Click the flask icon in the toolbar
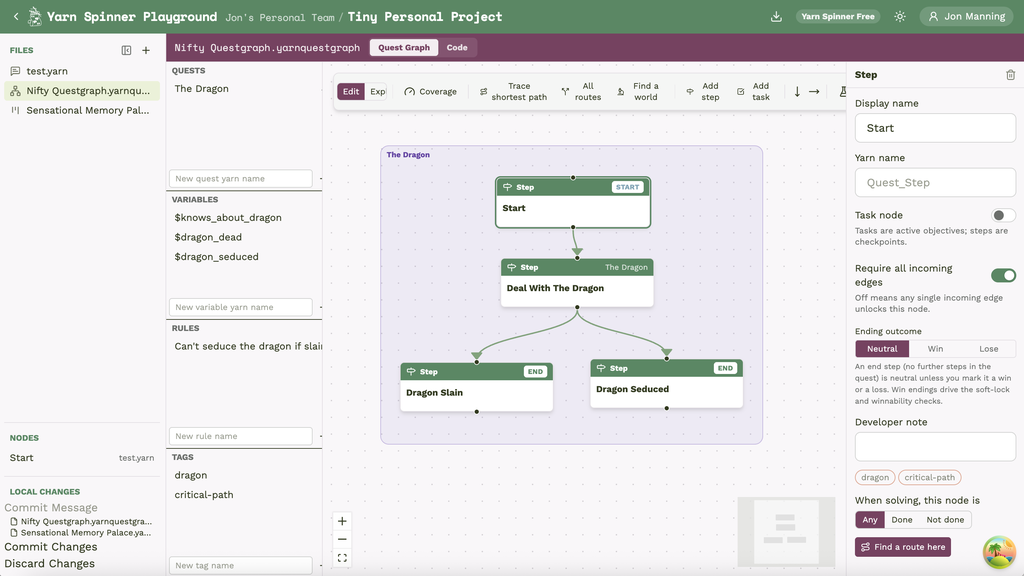The height and width of the screenshot is (576, 1024). coord(842,91)
